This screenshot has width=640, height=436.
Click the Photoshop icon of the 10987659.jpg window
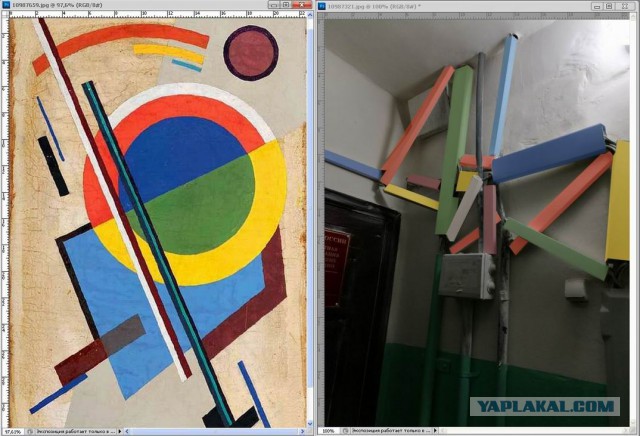click(6, 5)
